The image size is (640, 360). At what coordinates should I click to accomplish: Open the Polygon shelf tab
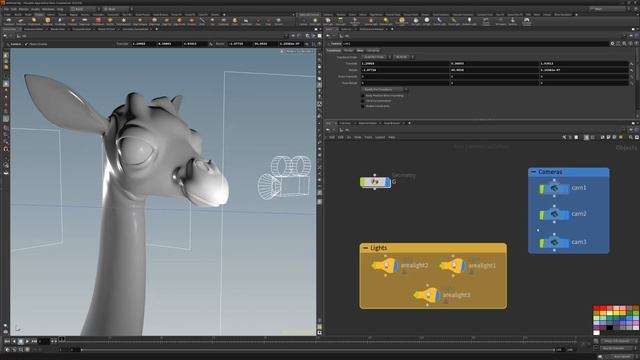[39, 14]
